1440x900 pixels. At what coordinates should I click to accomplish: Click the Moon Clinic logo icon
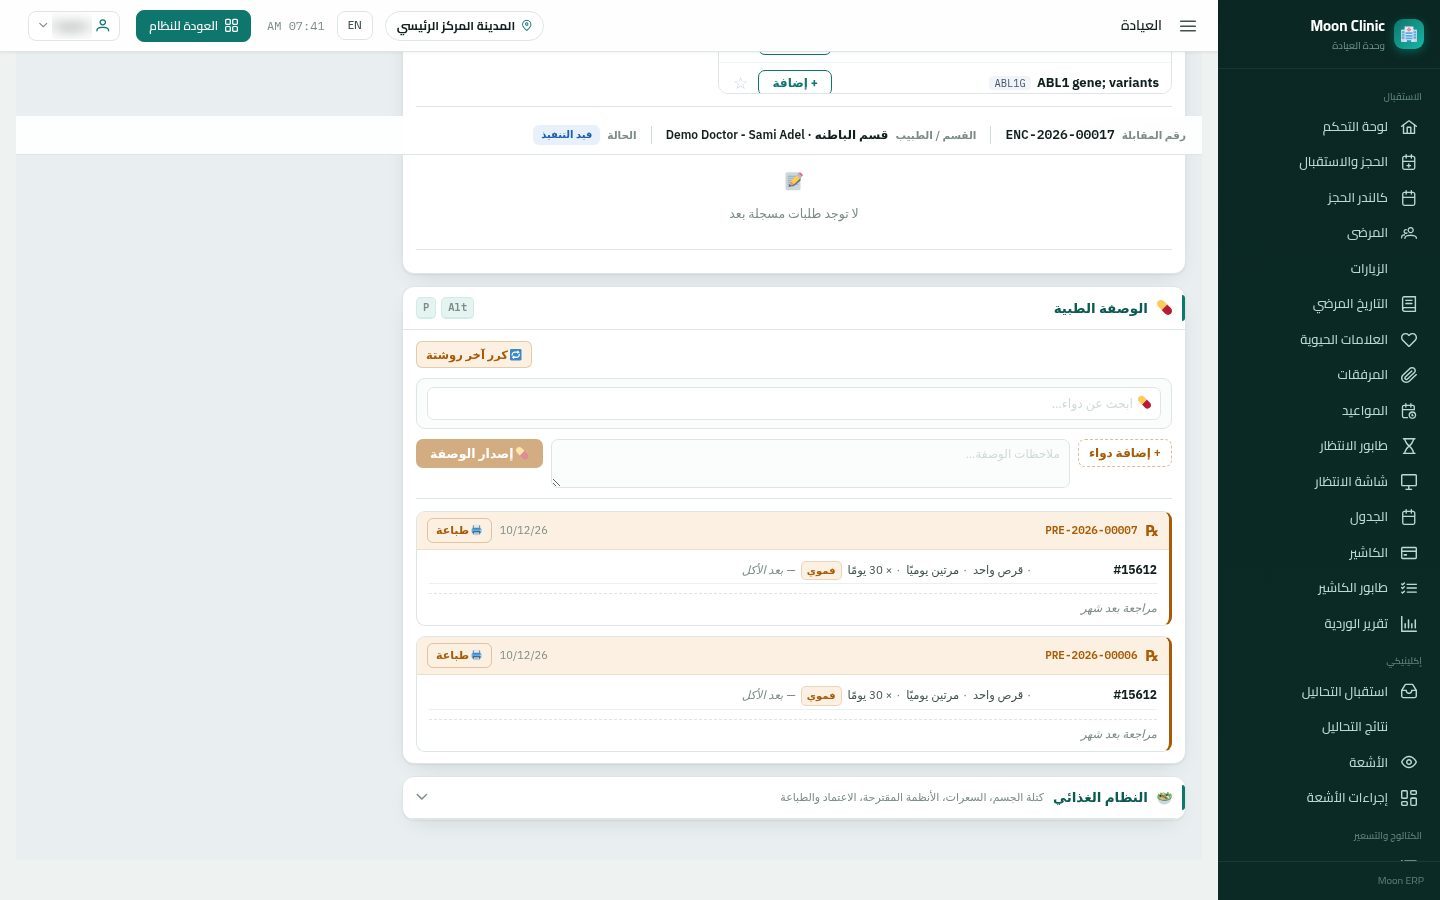[1409, 34]
